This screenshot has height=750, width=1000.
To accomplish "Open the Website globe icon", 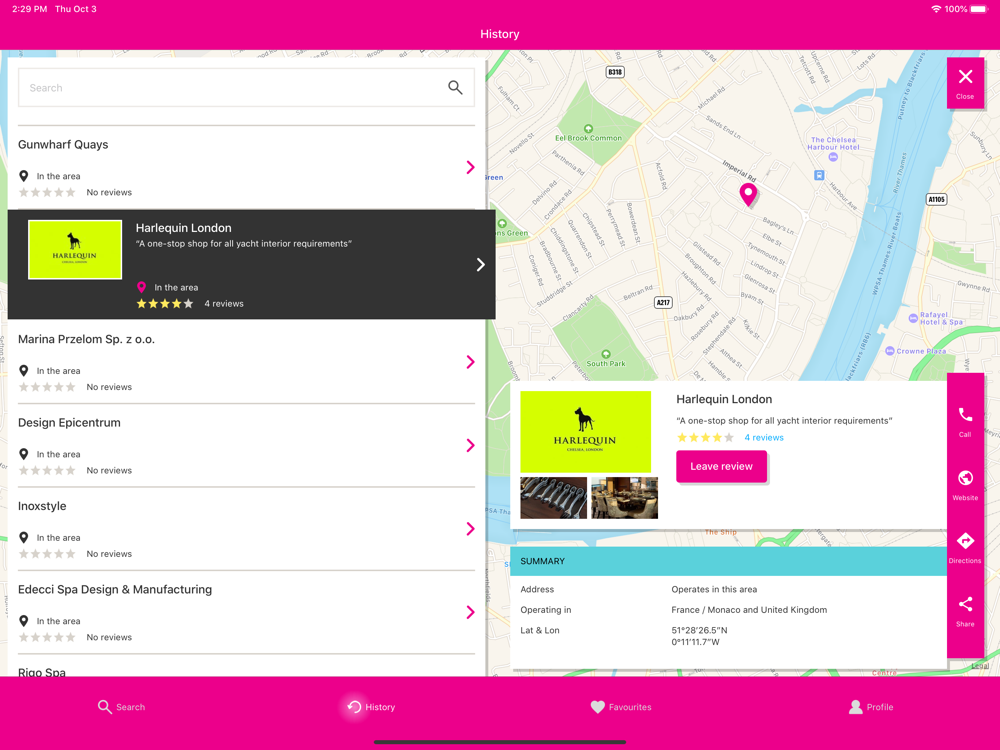I will (x=965, y=478).
